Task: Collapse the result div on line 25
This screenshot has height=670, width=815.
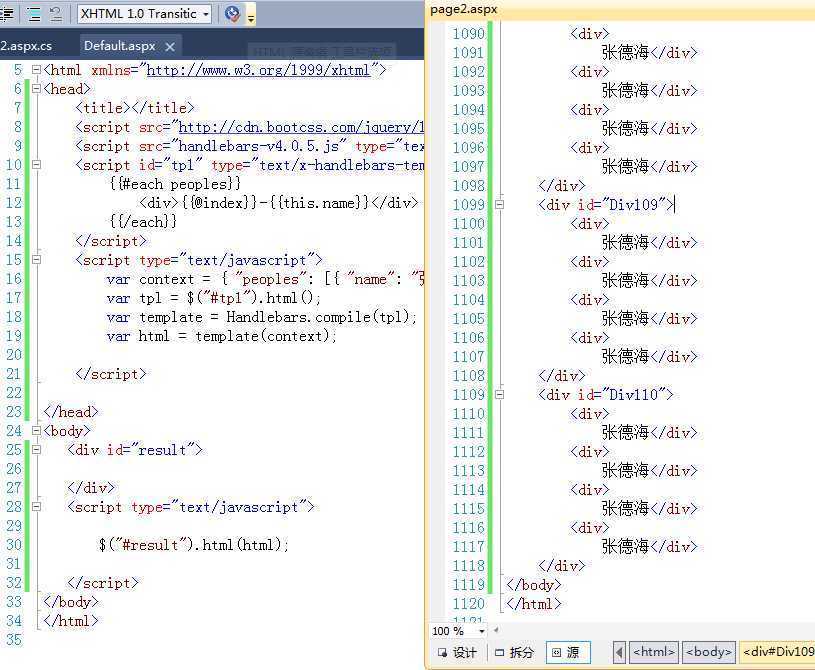Action: pos(36,450)
